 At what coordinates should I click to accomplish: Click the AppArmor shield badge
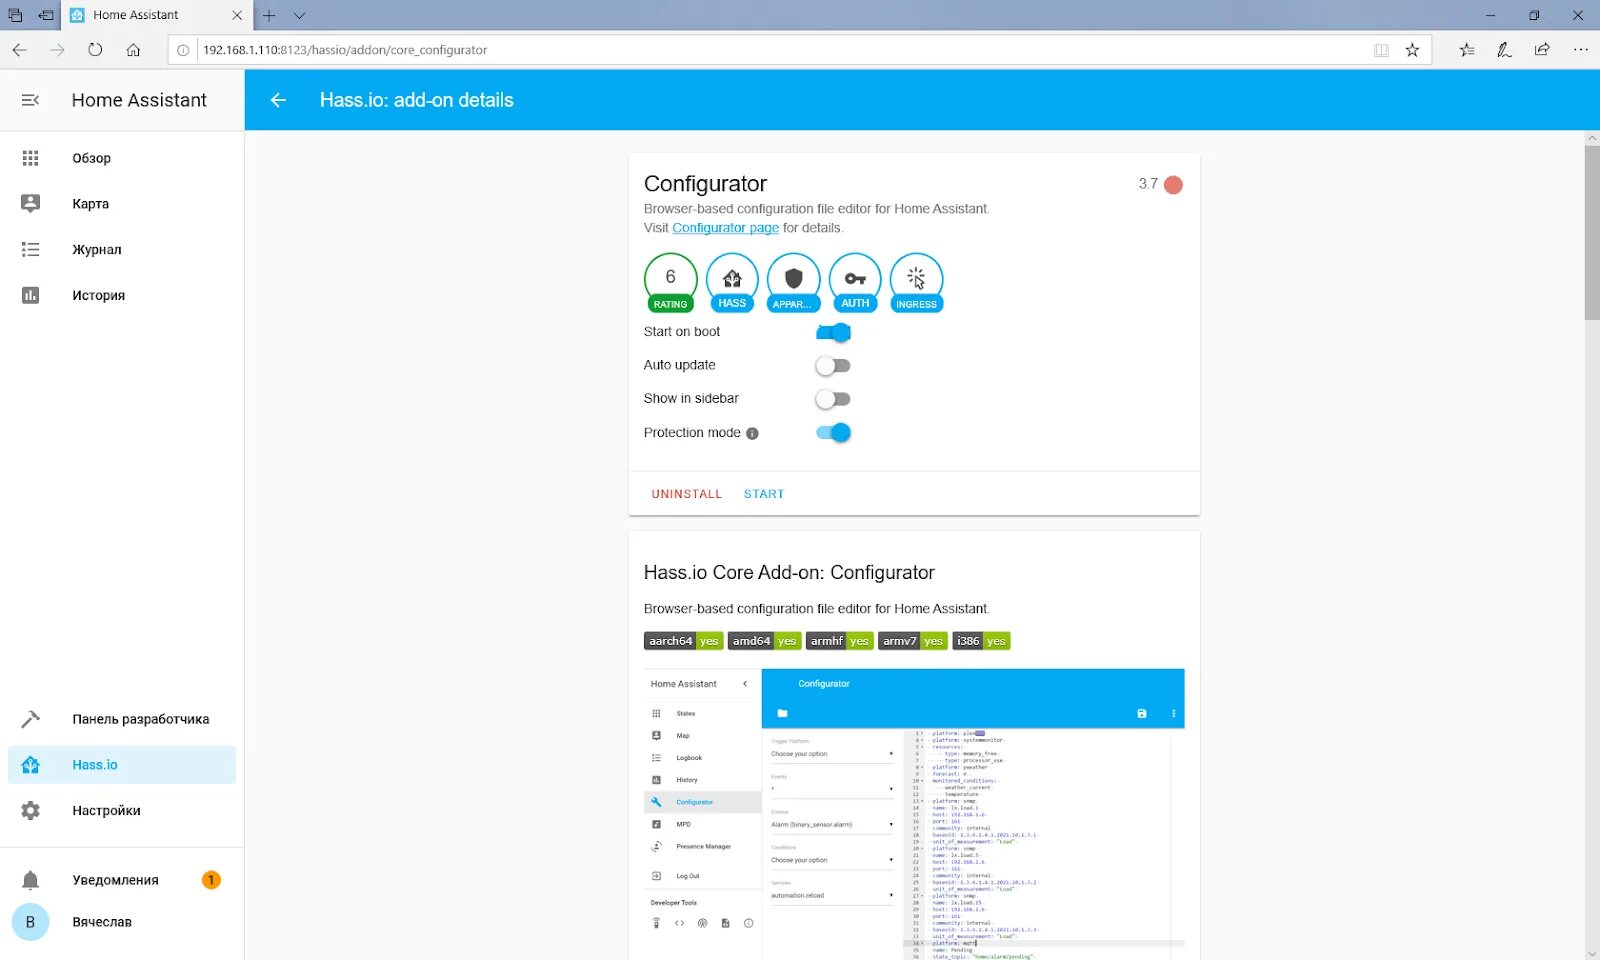pos(794,283)
